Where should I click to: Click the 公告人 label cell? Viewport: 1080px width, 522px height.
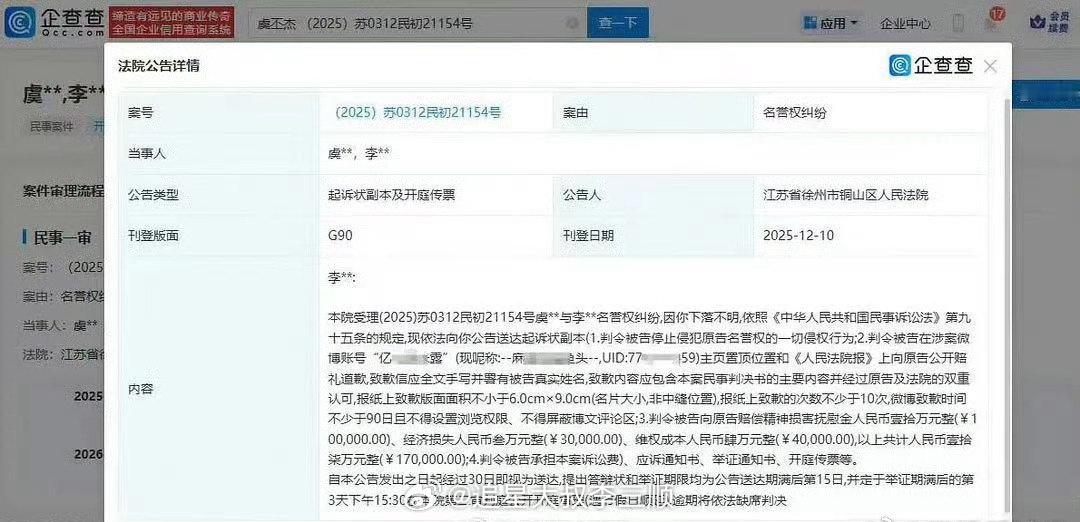click(653, 195)
